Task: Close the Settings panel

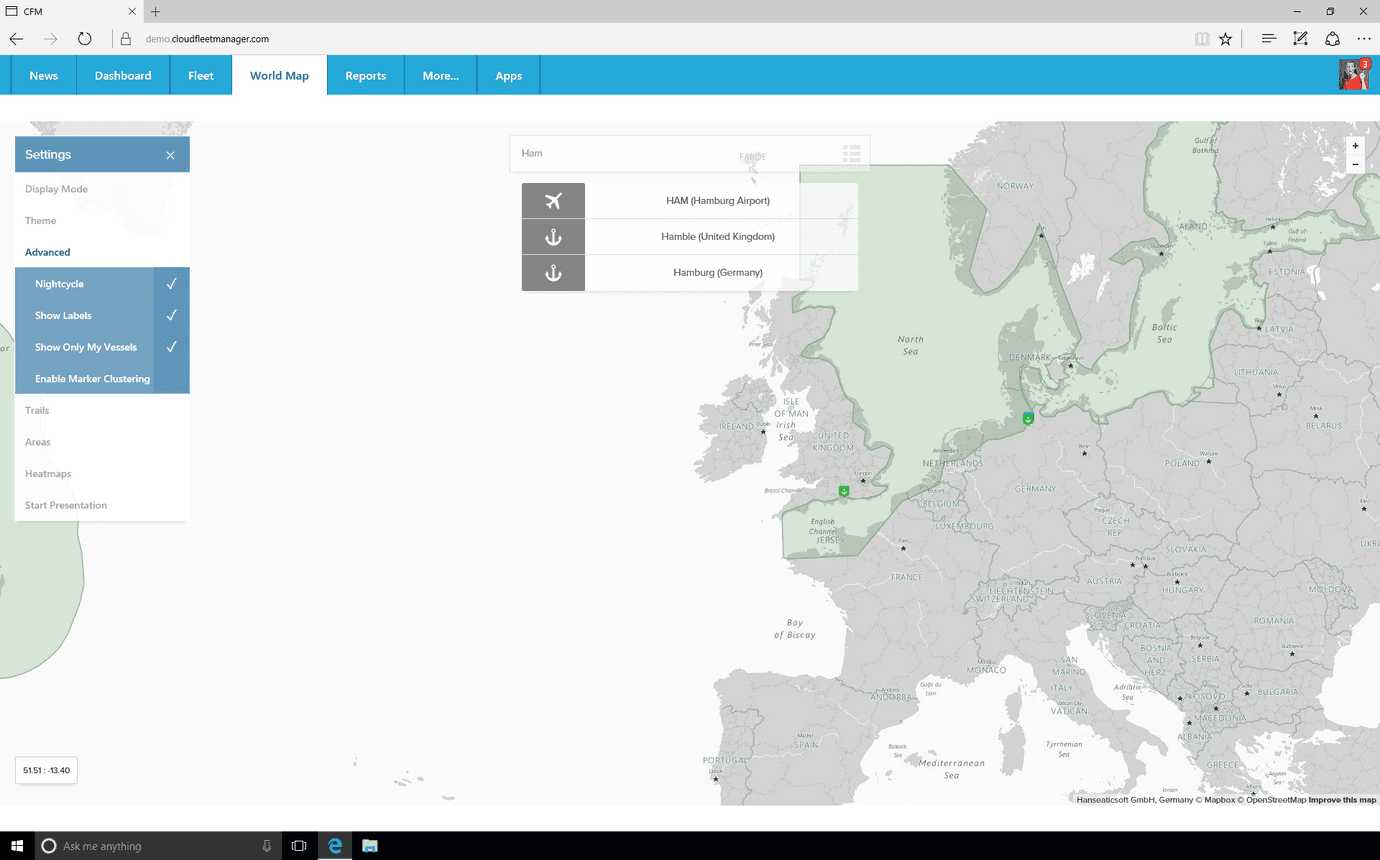Action: [x=170, y=155]
